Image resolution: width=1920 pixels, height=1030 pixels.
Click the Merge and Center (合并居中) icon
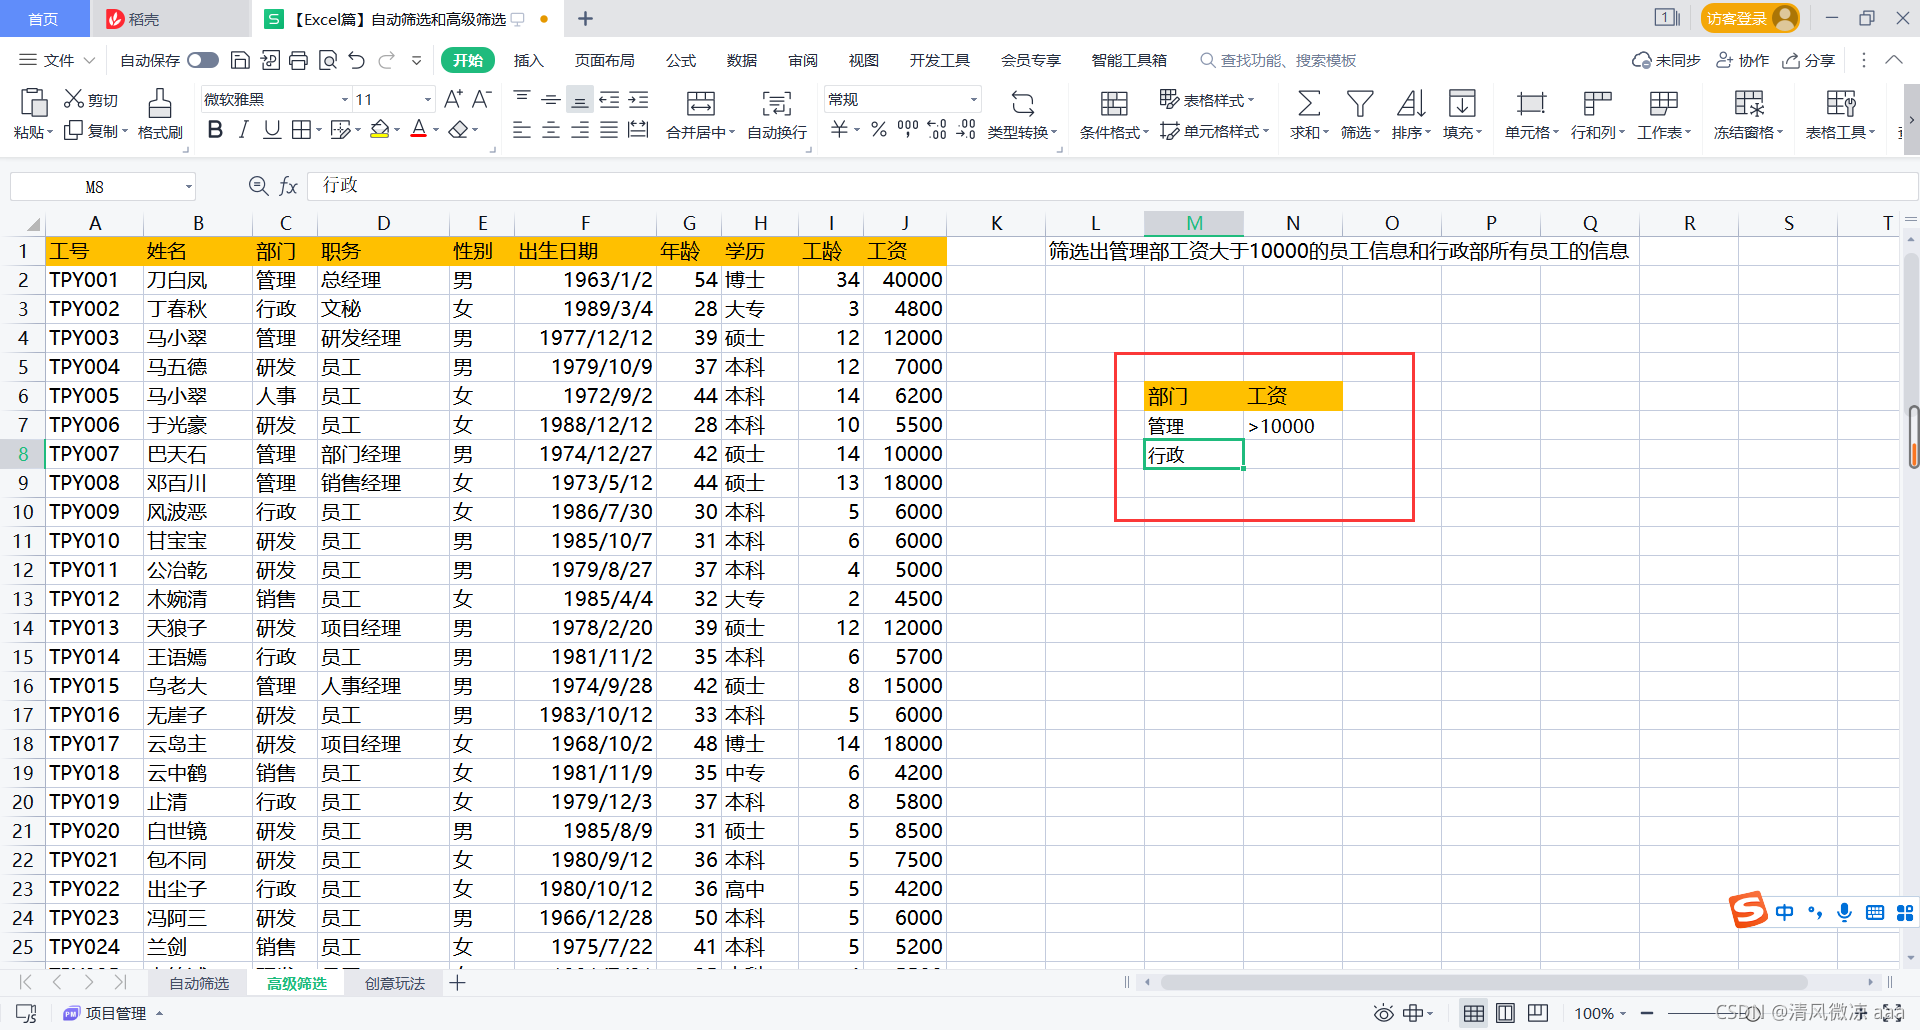(700, 103)
